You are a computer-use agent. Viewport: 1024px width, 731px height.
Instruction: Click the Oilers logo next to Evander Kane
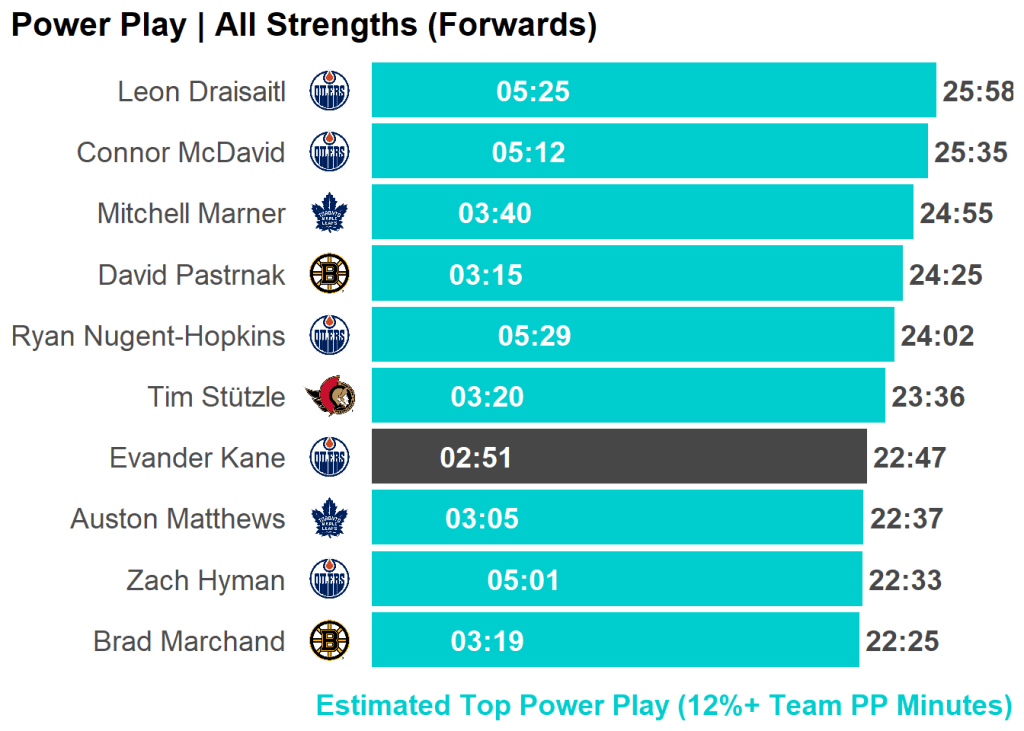click(330, 458)
